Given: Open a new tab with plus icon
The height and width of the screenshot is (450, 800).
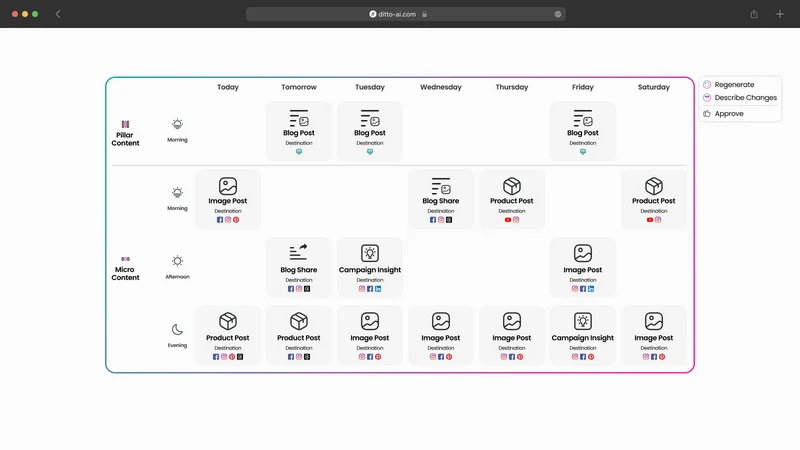Looking at the screenshot, I should tap(780, 14).
